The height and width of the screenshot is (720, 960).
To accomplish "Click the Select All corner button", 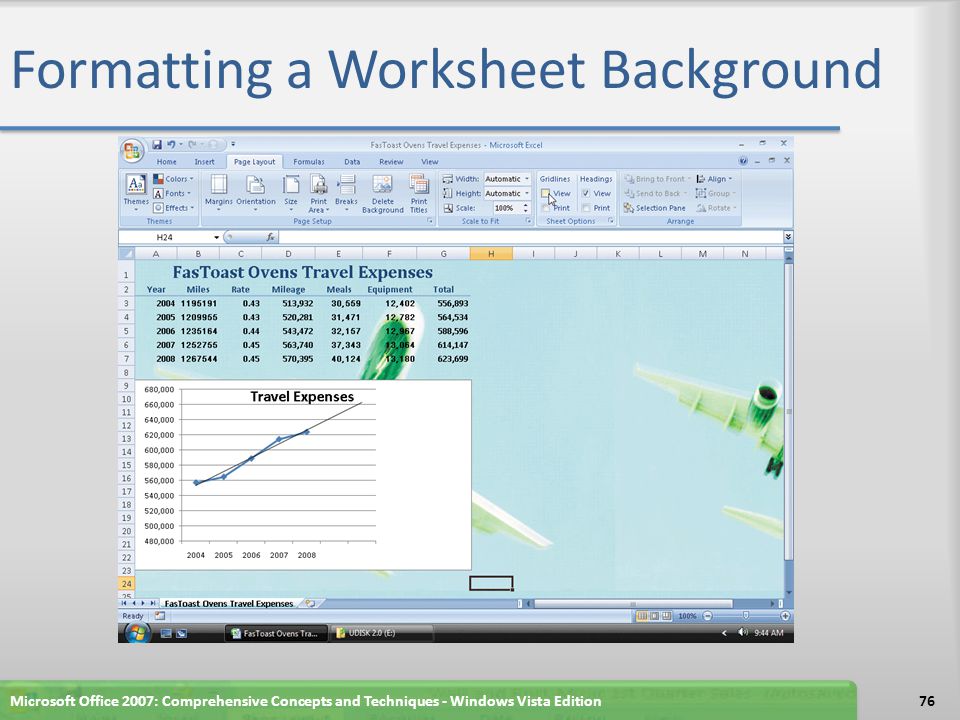I will (126, 253).
